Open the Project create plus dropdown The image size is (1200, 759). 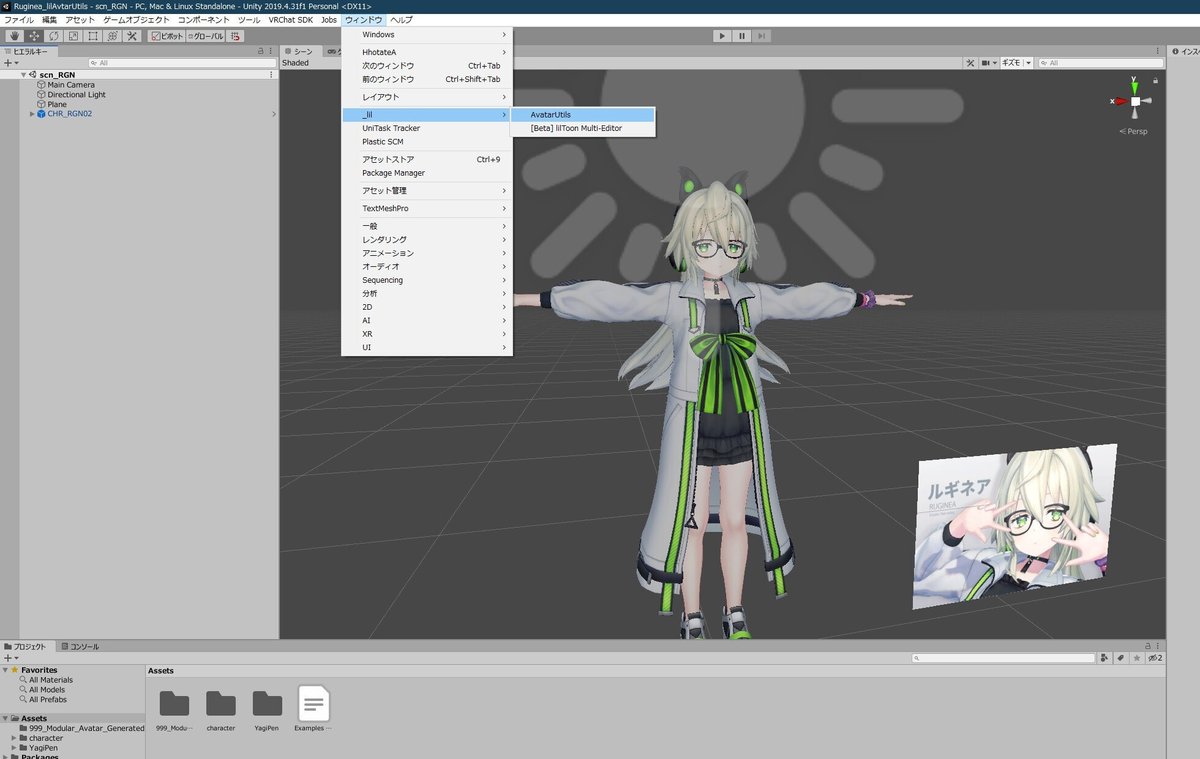click(10, 658)
